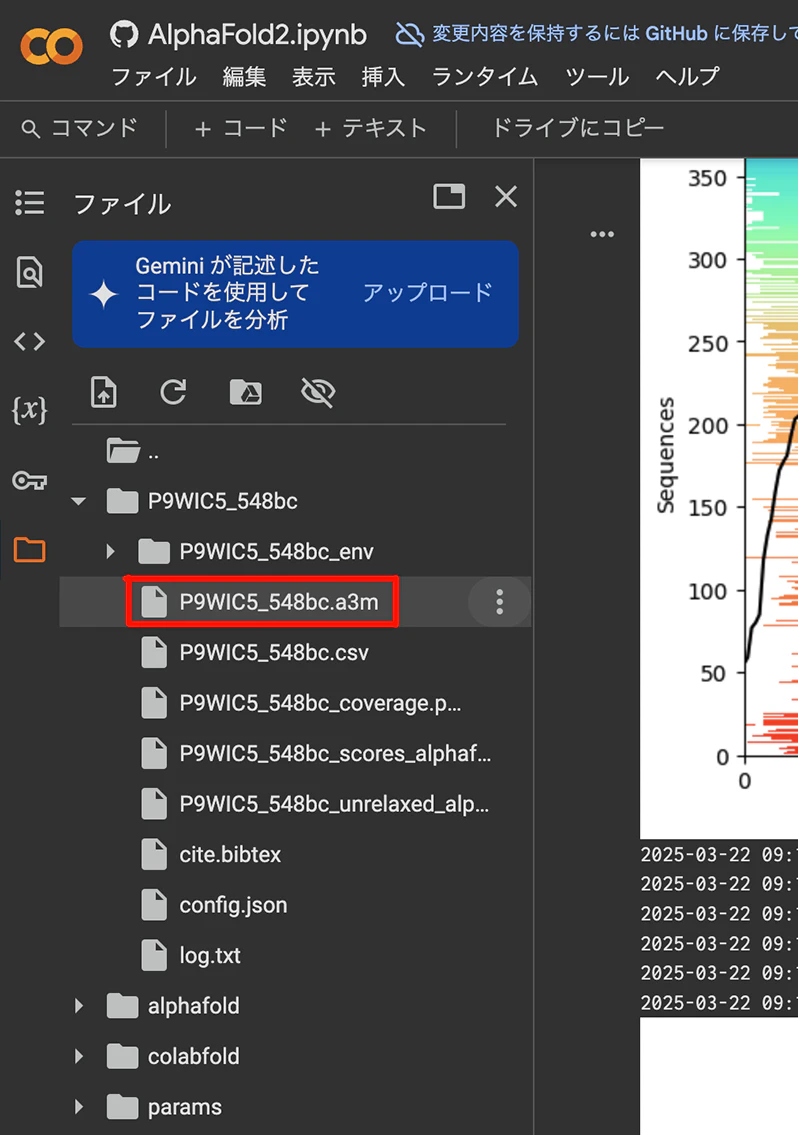Open the 挿入 menu

tap(383, 77)
